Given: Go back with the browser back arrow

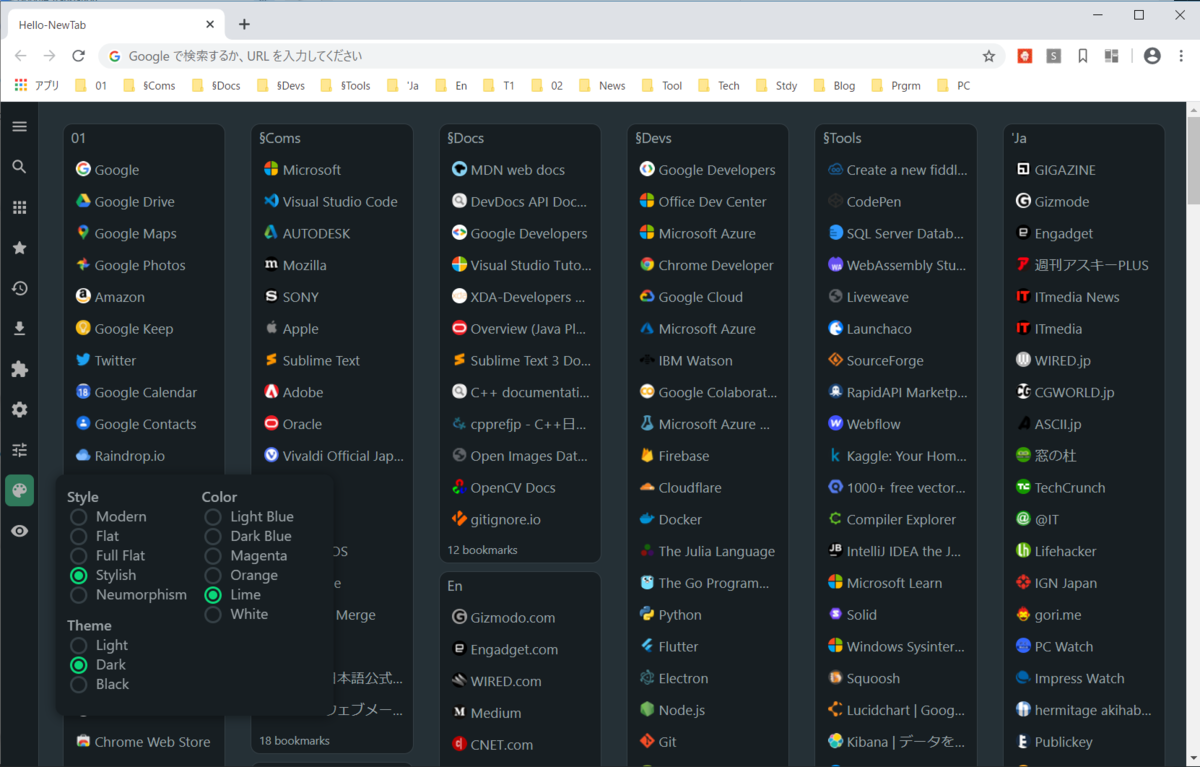Looking at the screenshot, I should tap(20, 56).
